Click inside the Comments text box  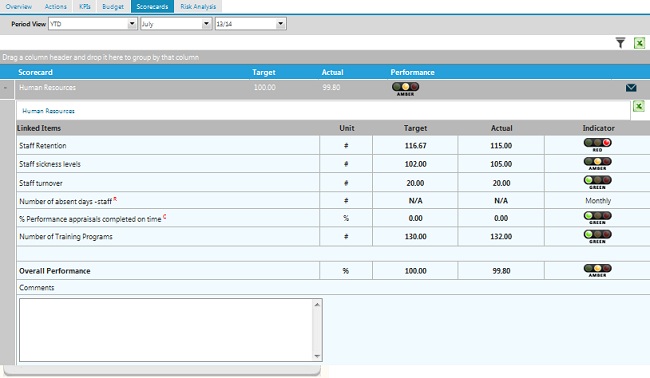[166, 330]
